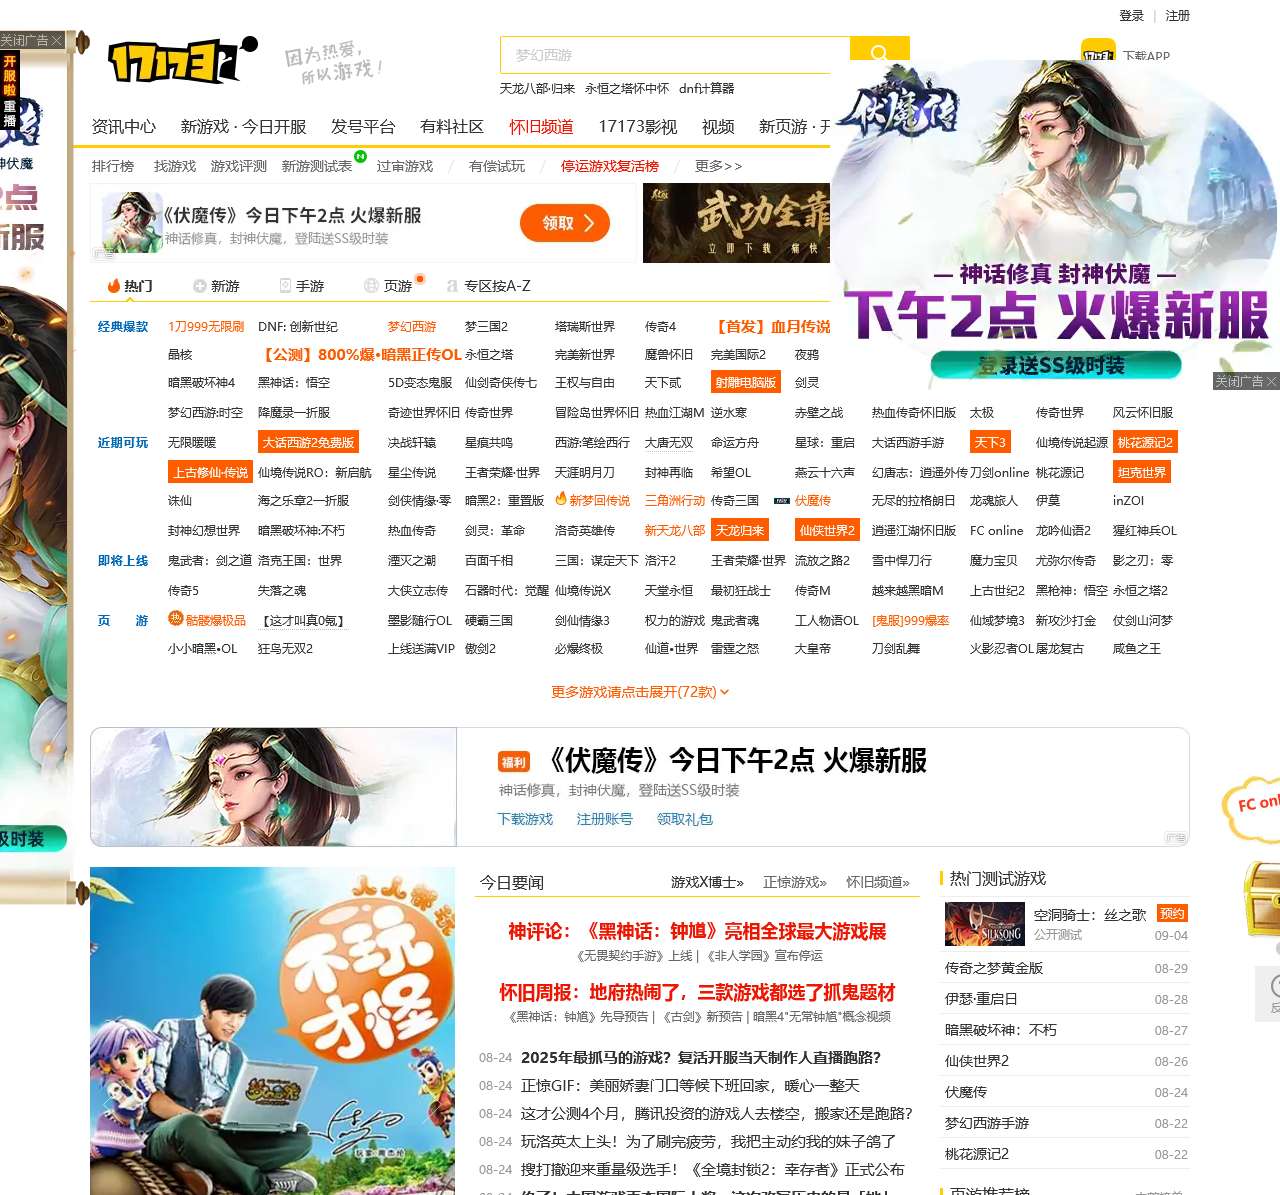Image resolution: width=1280 pixels, height=1195 pixels.
Task: Click dnf计算器 hot search term
Action: tap(706, 89)
